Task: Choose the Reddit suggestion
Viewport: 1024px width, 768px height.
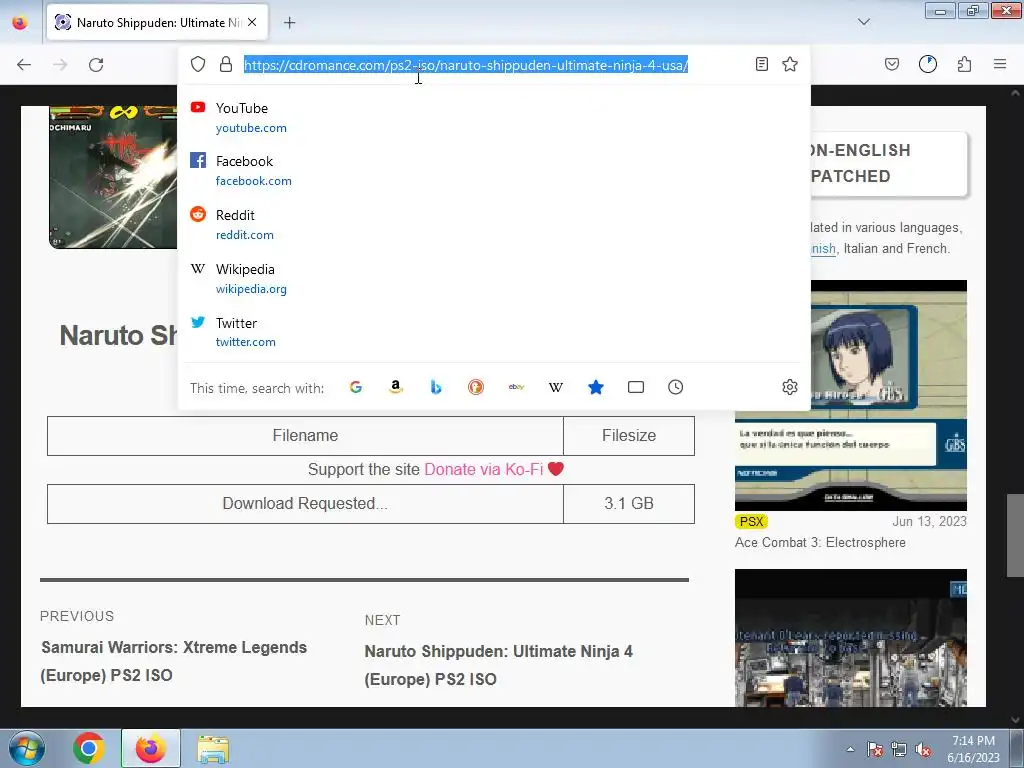Action: point(494,225)
